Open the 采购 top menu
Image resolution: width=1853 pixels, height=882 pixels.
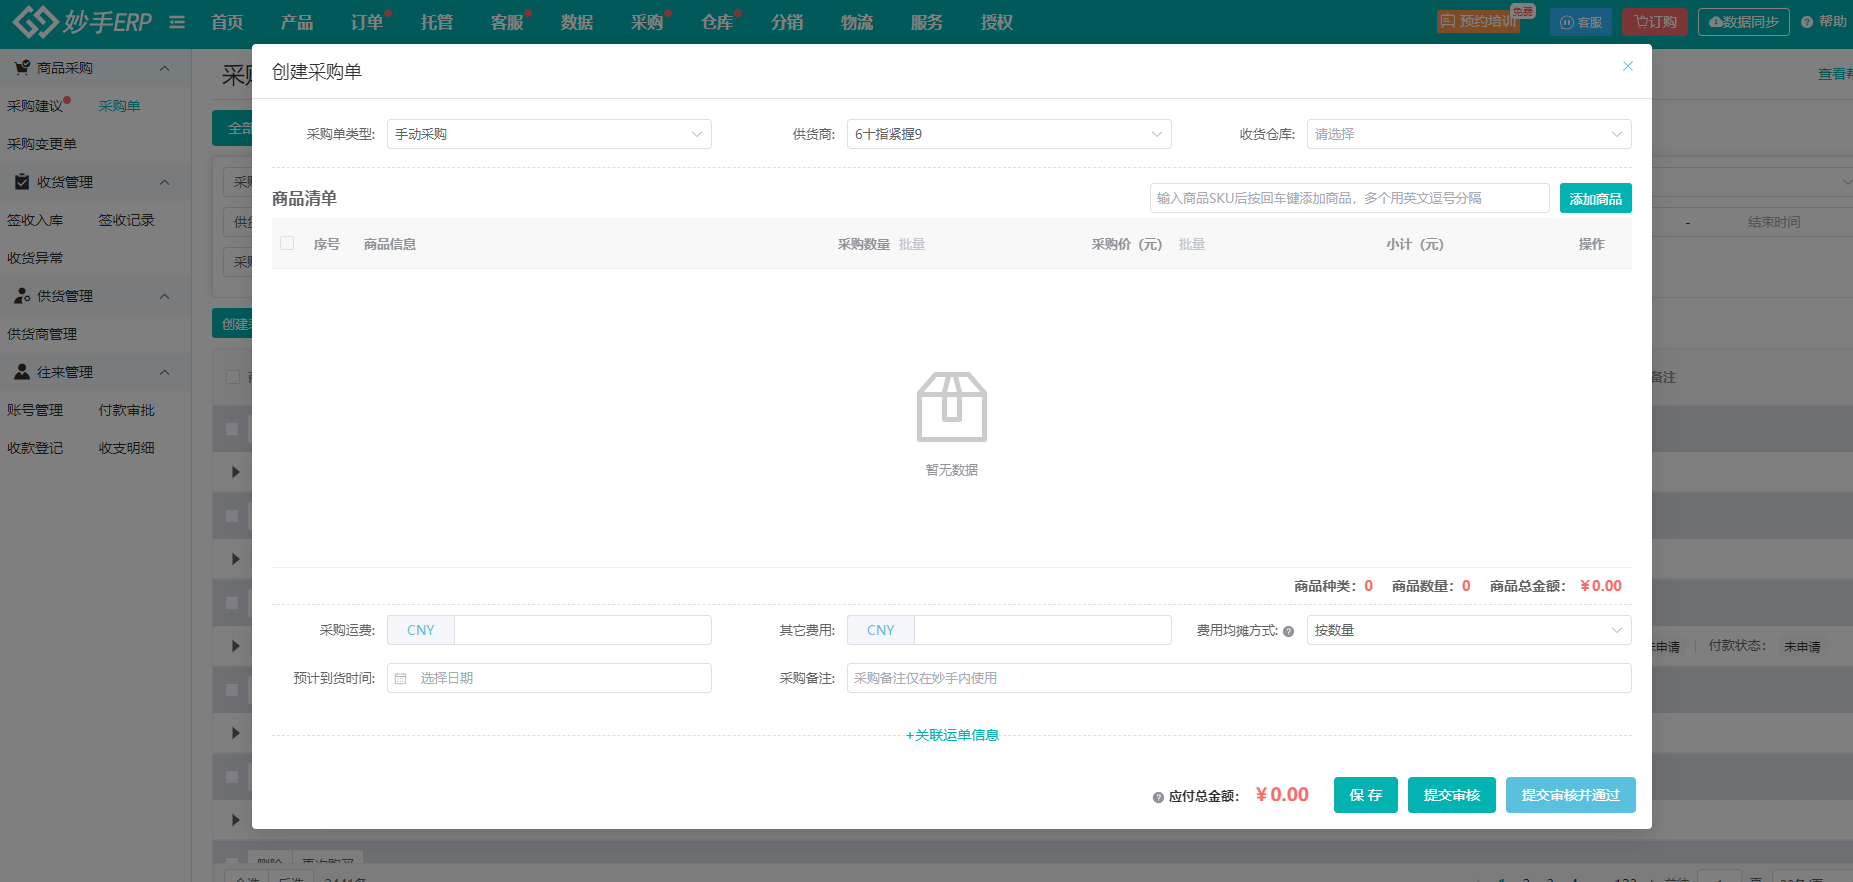coord(647,22)
